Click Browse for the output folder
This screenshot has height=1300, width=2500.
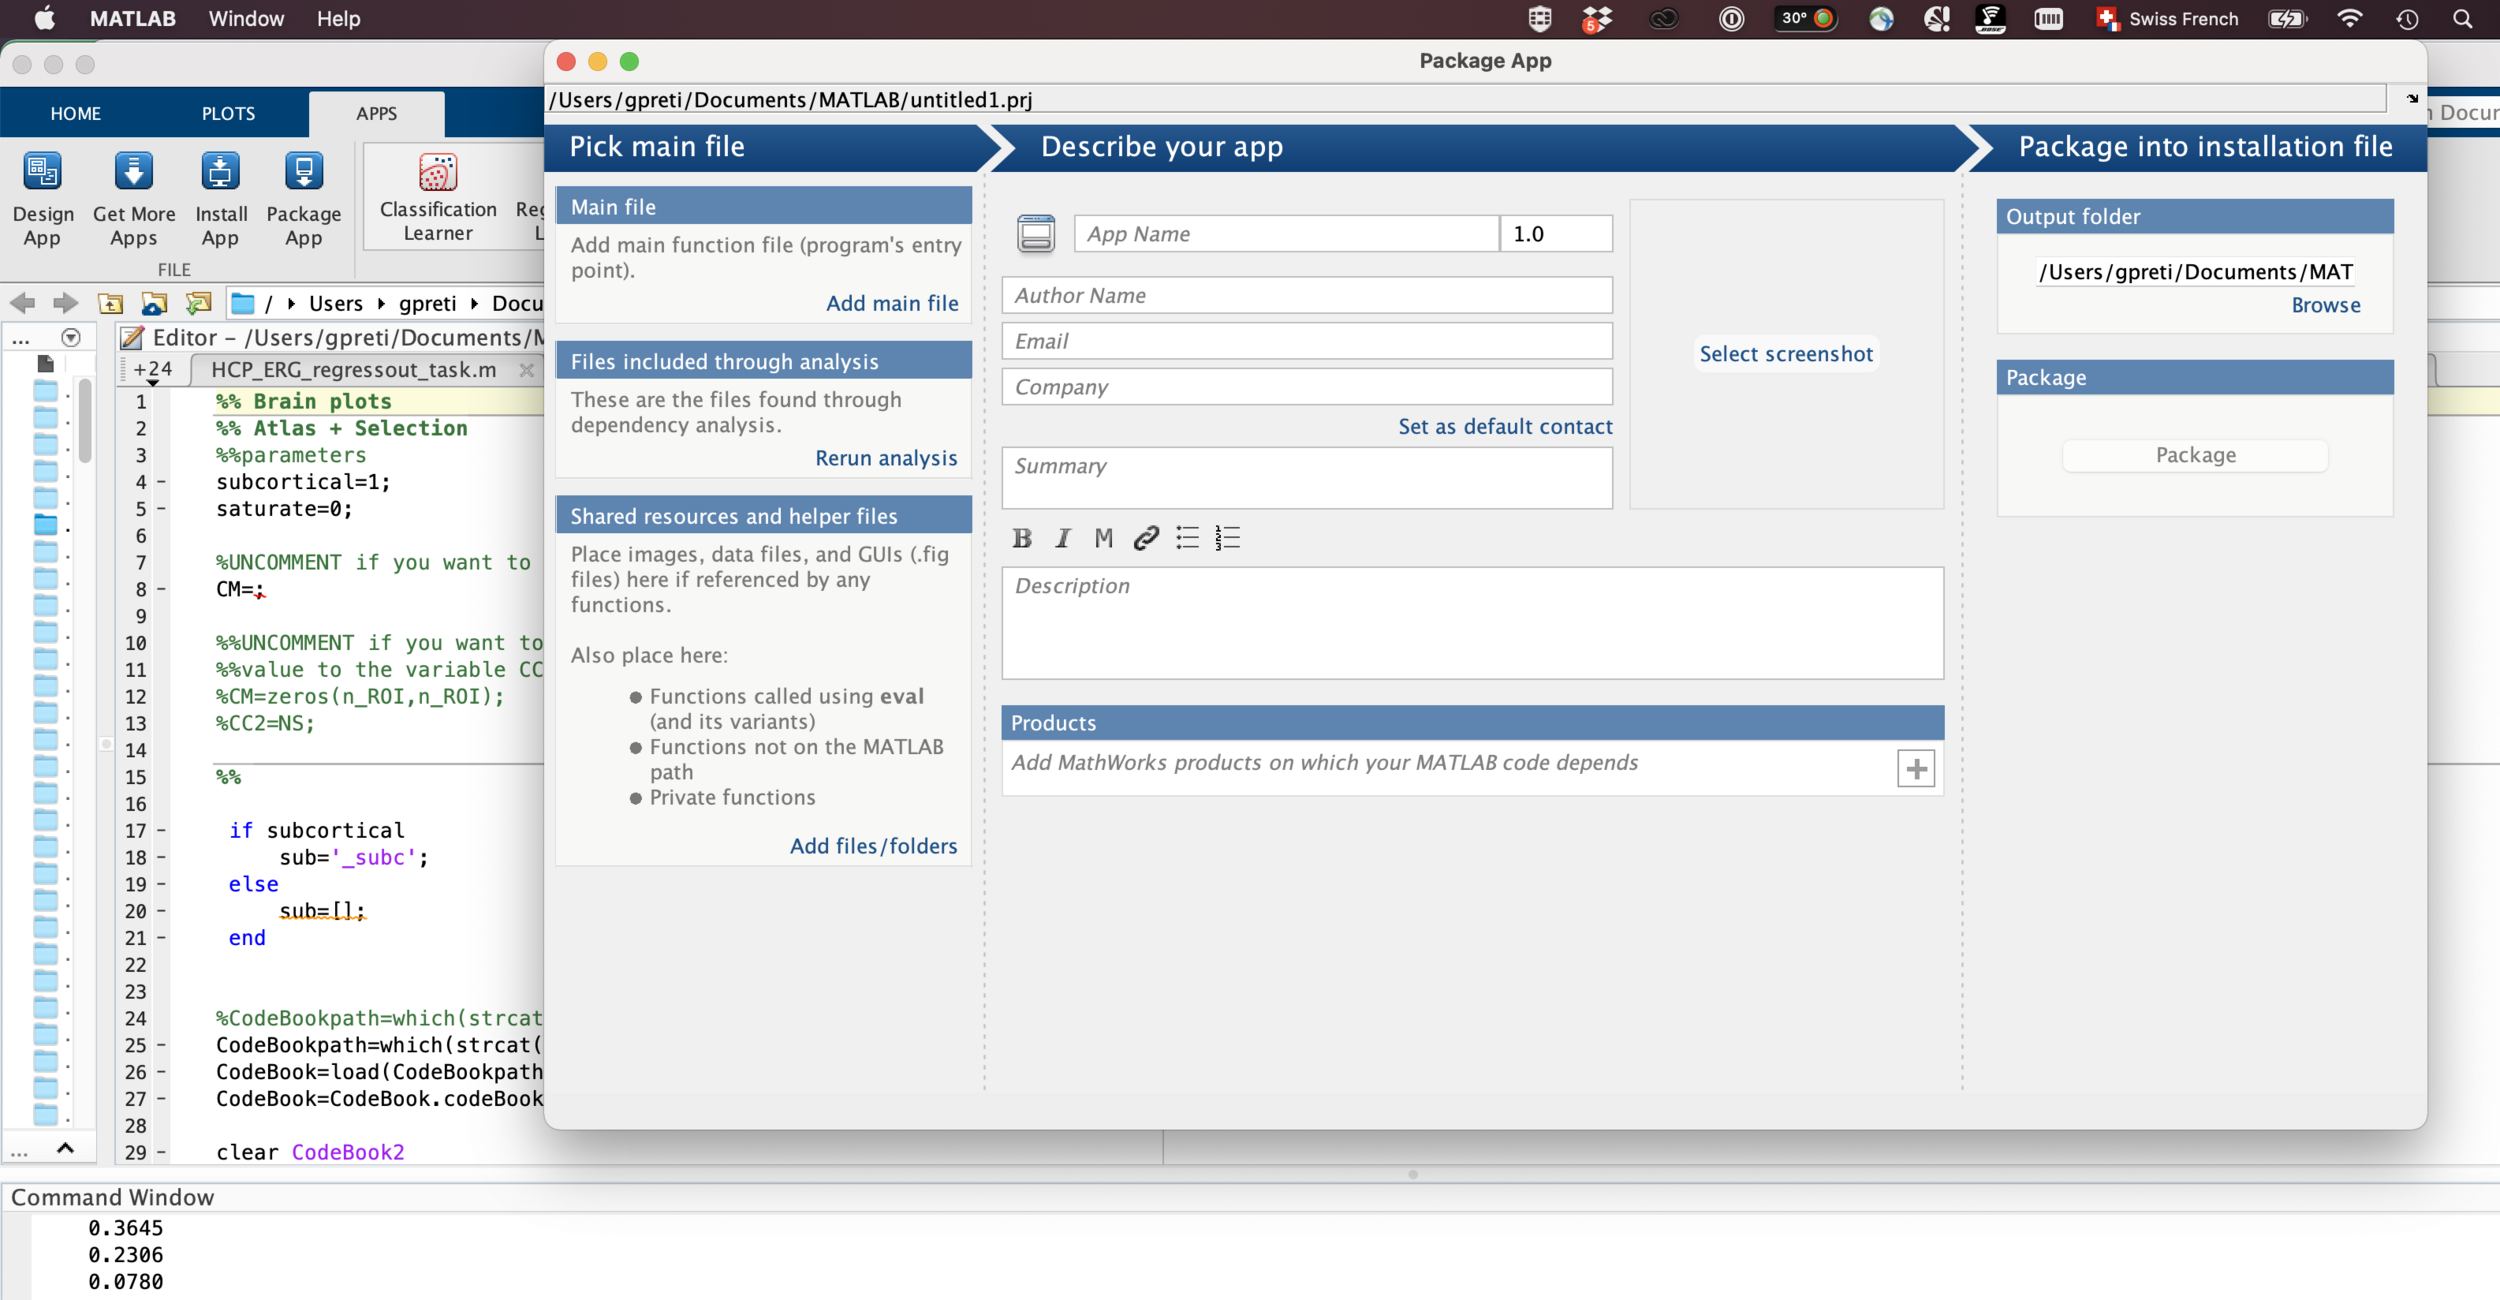(x=2325, y=306)
